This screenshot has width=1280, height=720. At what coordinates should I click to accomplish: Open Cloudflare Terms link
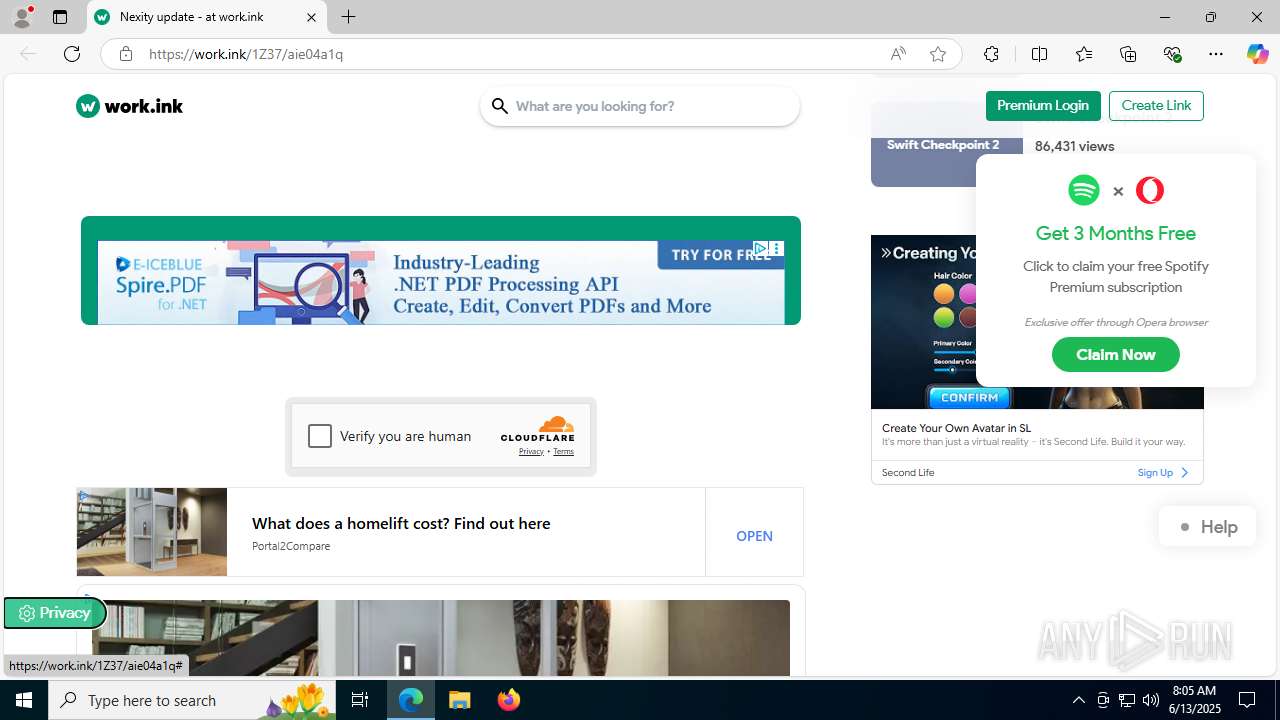[564, 452]
